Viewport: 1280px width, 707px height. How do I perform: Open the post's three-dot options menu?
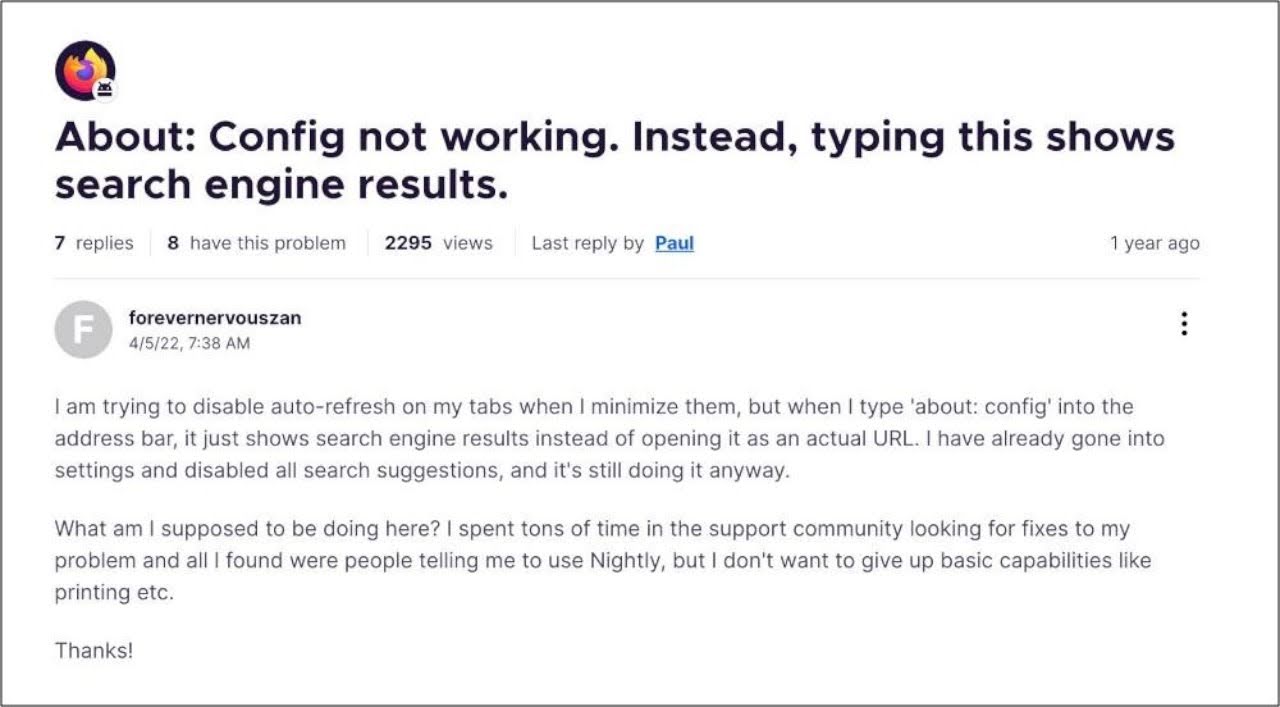(1184, 324)
